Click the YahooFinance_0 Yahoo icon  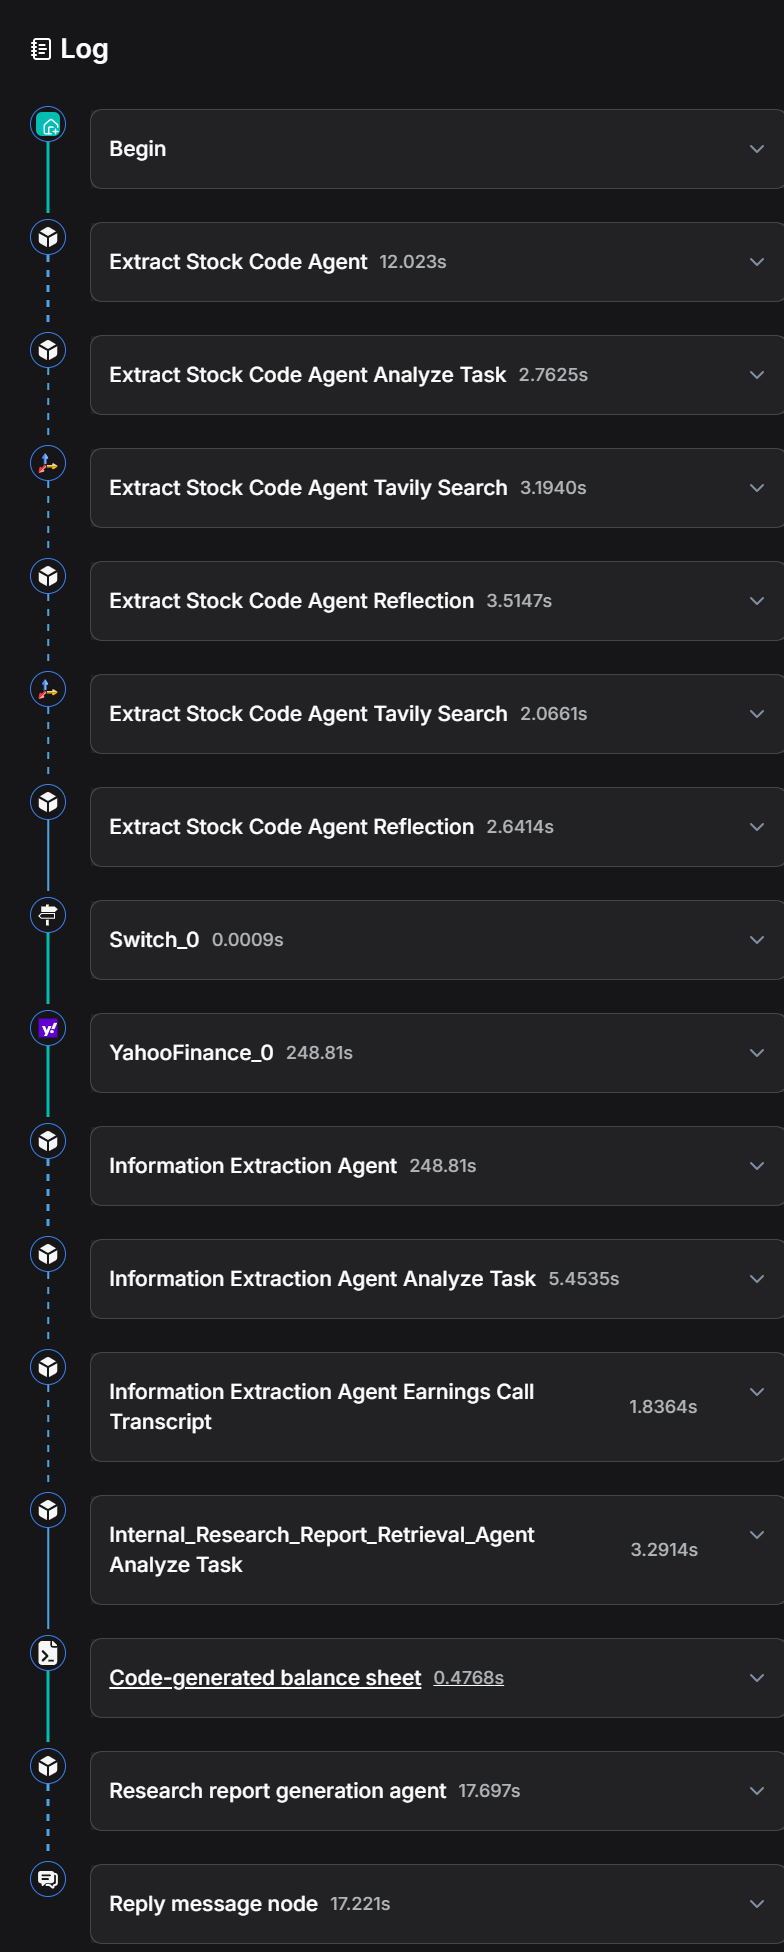pos(48,1028)
